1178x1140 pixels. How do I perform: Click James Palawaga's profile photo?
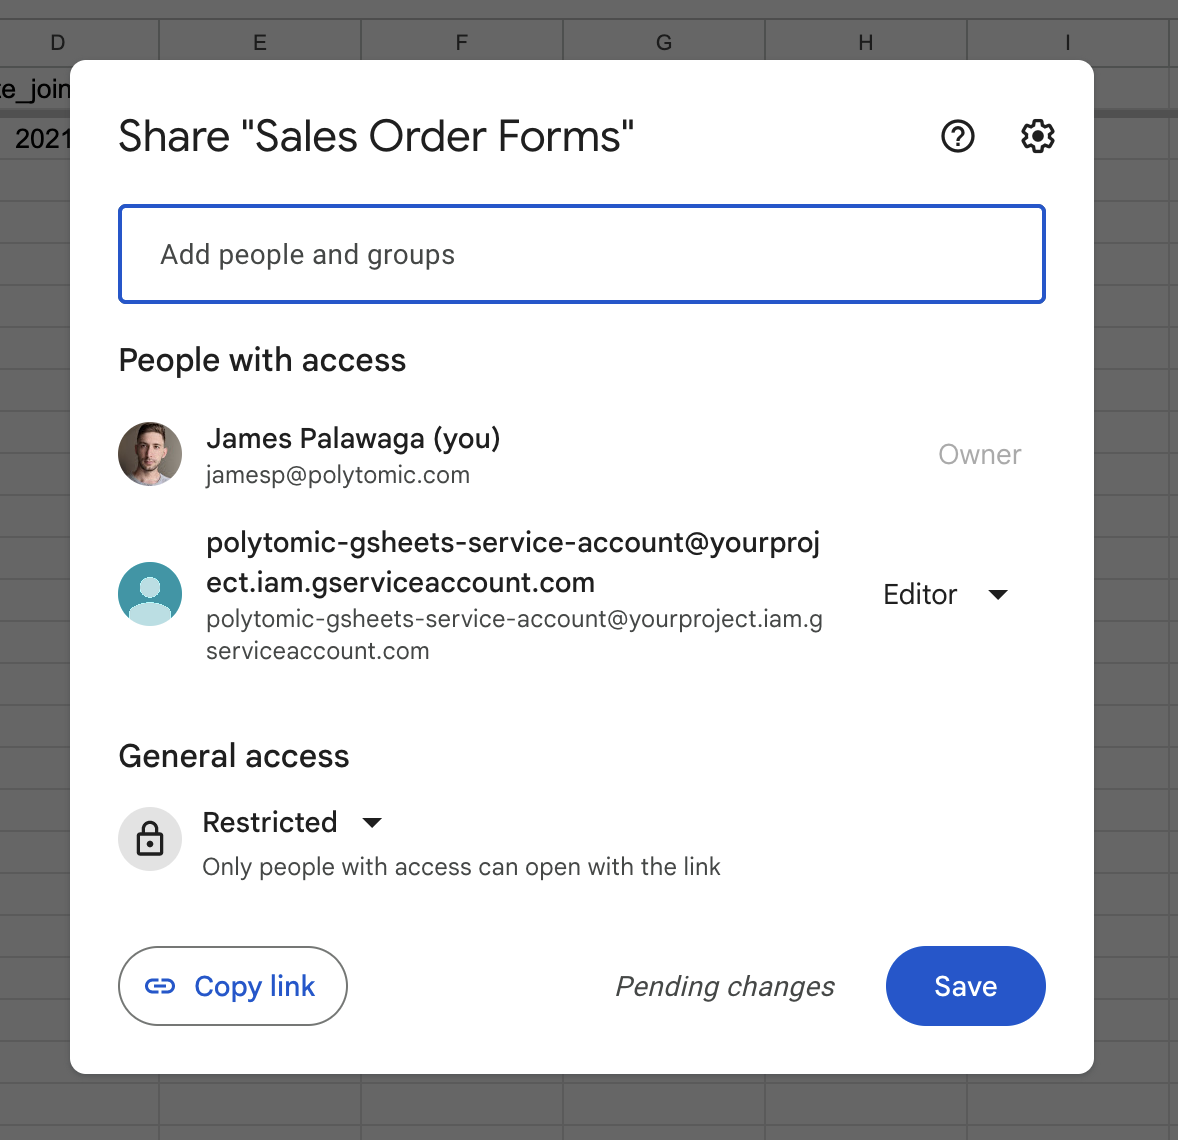(x=150, y=454)
